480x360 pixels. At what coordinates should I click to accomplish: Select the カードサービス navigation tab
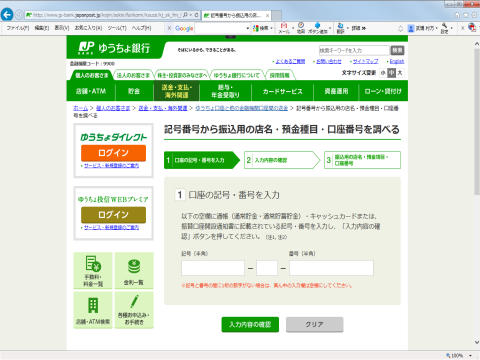point(282,91)
